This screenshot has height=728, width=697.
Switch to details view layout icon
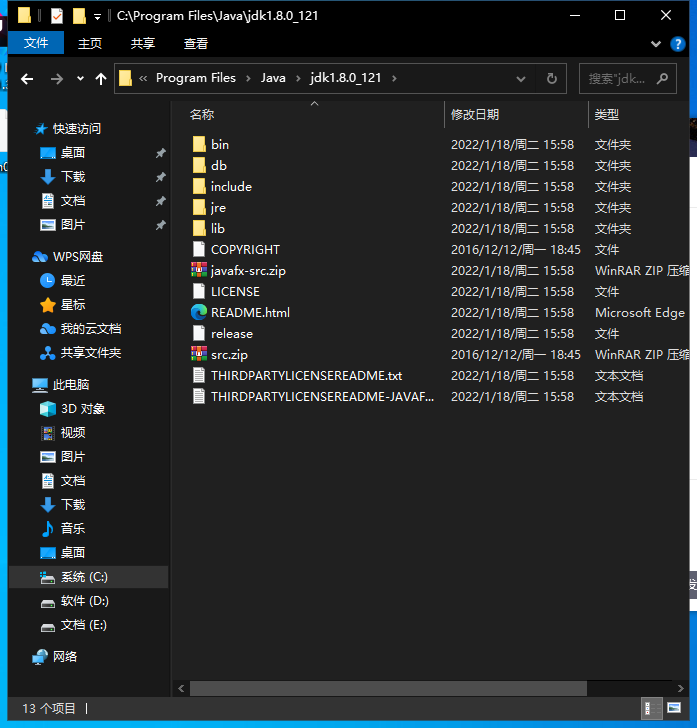tap(651, 708)
